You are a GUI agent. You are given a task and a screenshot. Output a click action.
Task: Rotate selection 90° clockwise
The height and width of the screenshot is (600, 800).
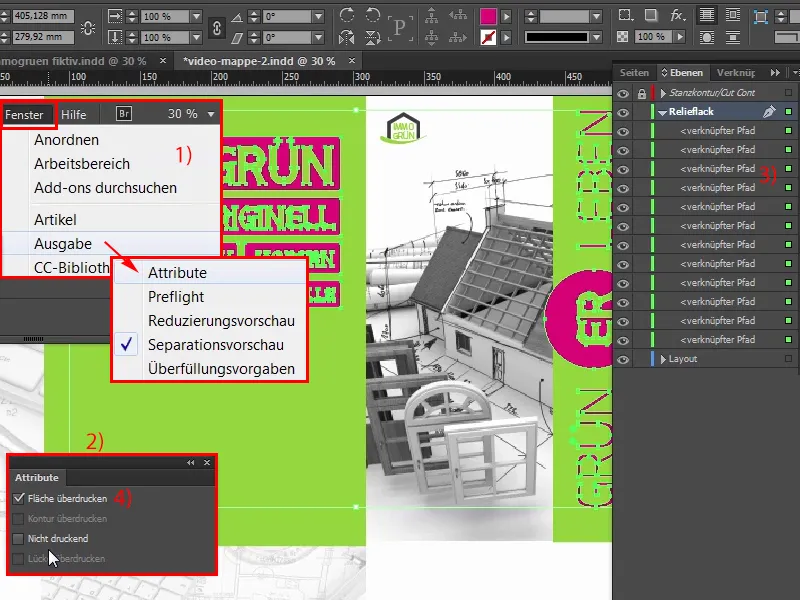347,14
